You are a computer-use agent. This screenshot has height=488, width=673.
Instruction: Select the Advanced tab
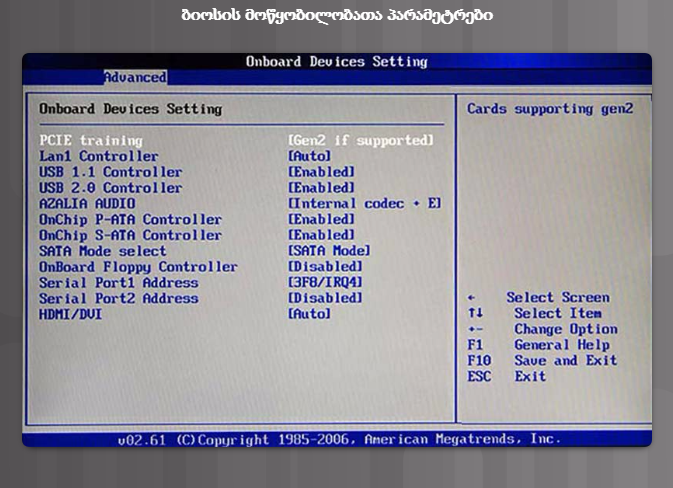(135, 77)
